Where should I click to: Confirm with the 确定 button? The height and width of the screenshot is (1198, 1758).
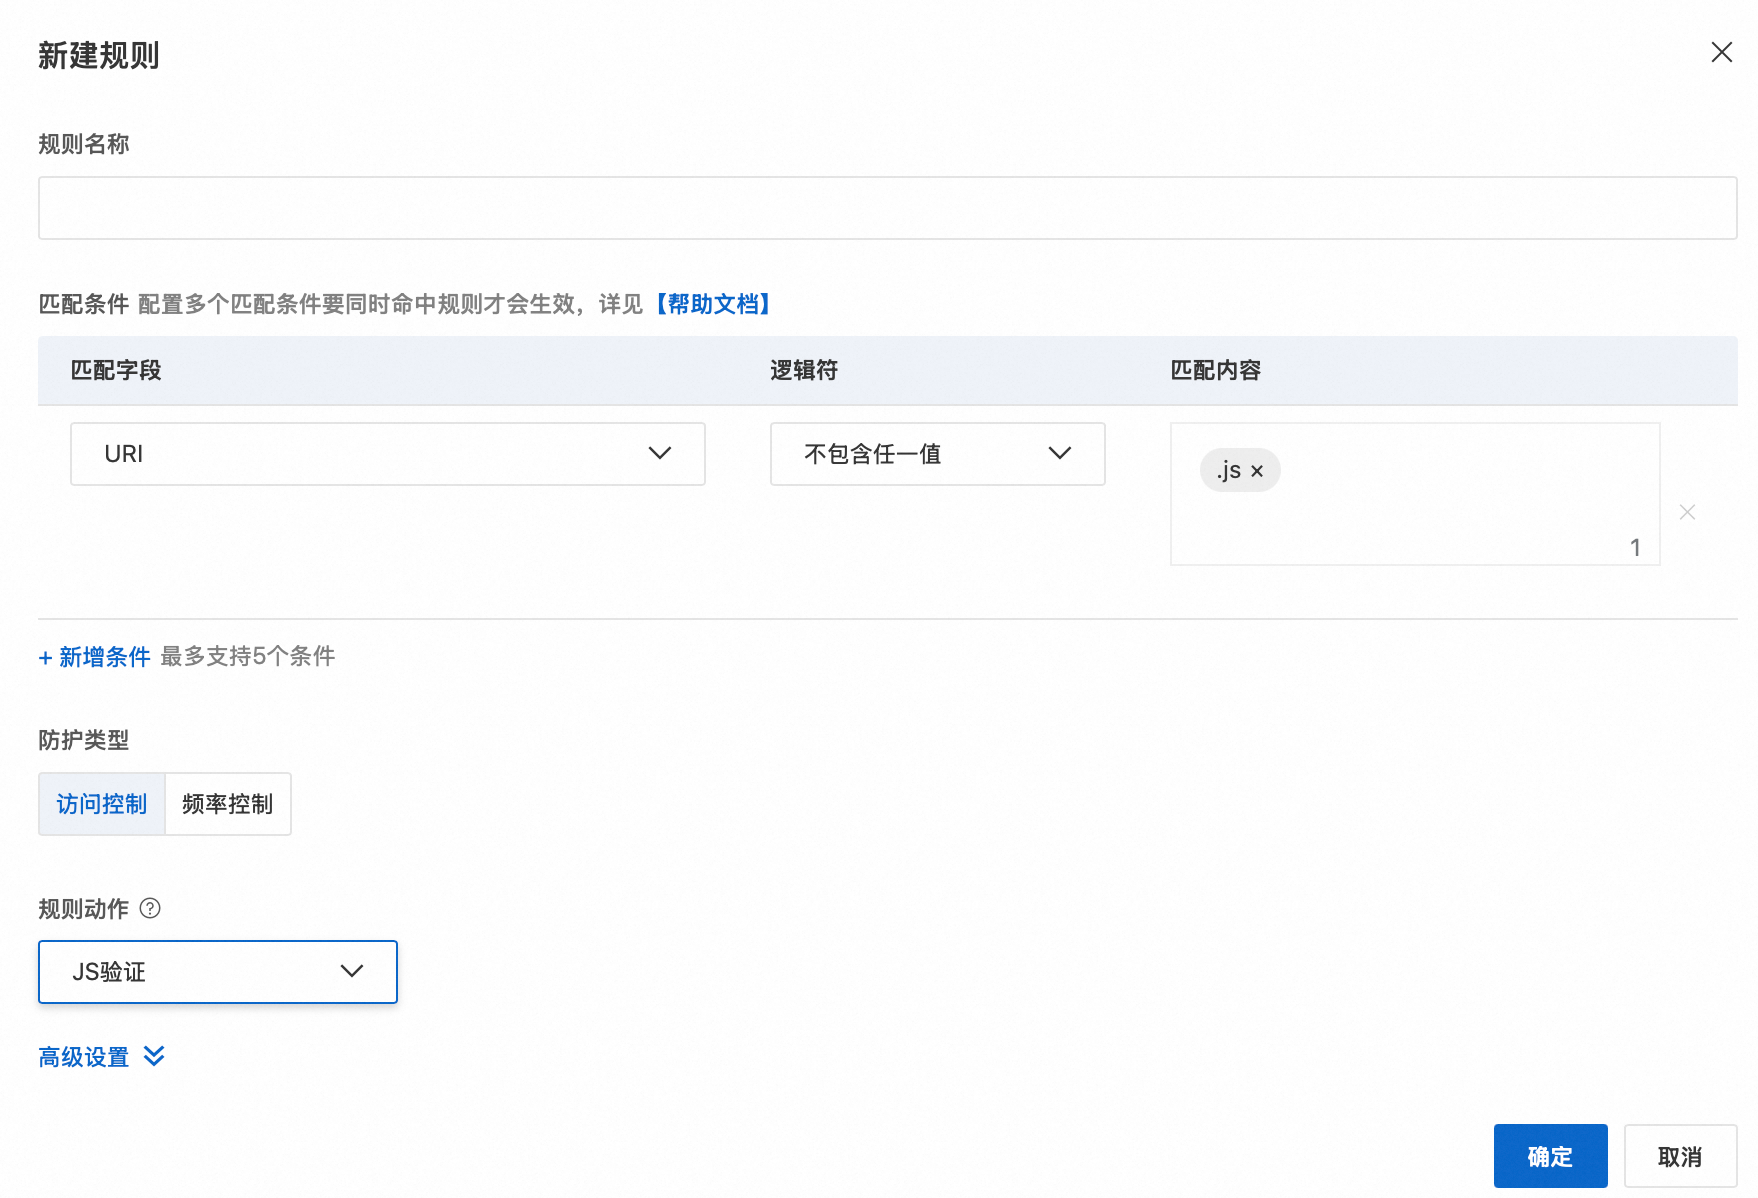pyautogui.click(x=1550, y=1156)
